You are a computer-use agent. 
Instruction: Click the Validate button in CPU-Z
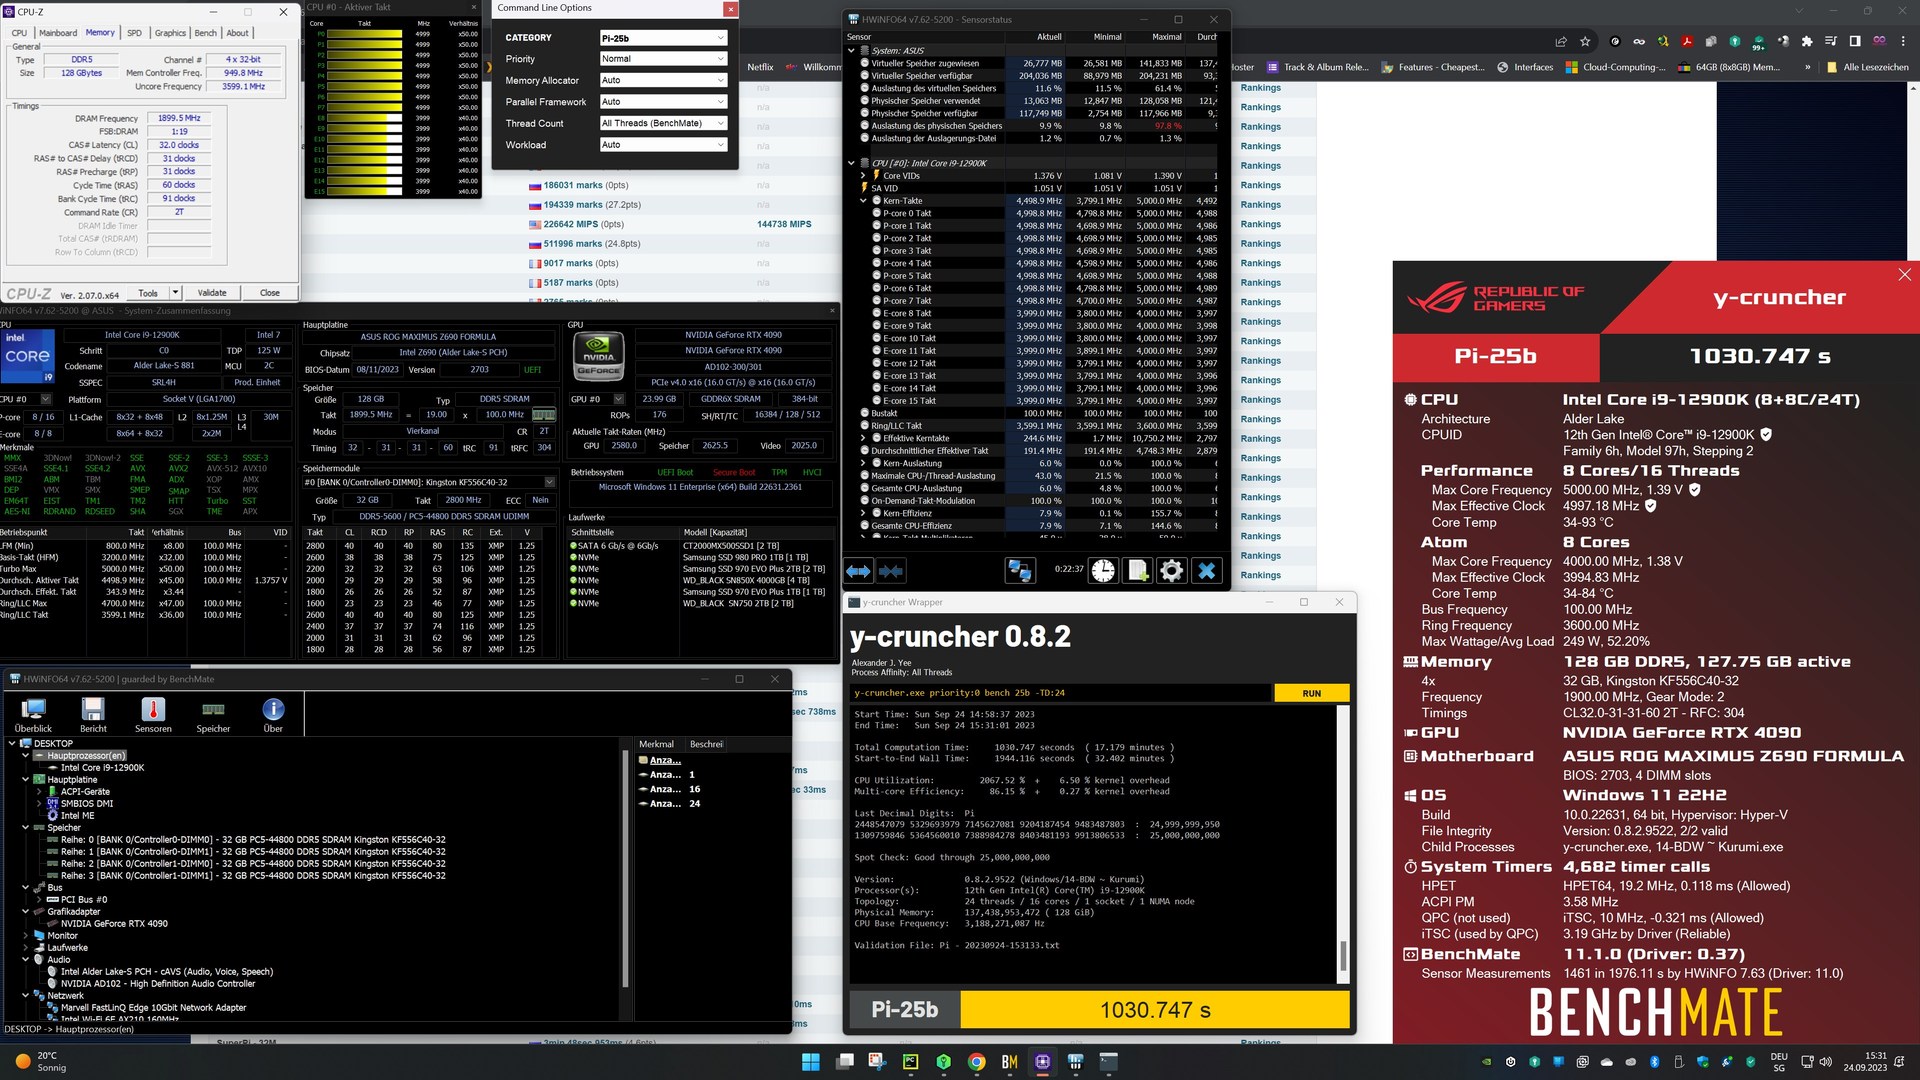pyautogui.click(x=212, y=293)
